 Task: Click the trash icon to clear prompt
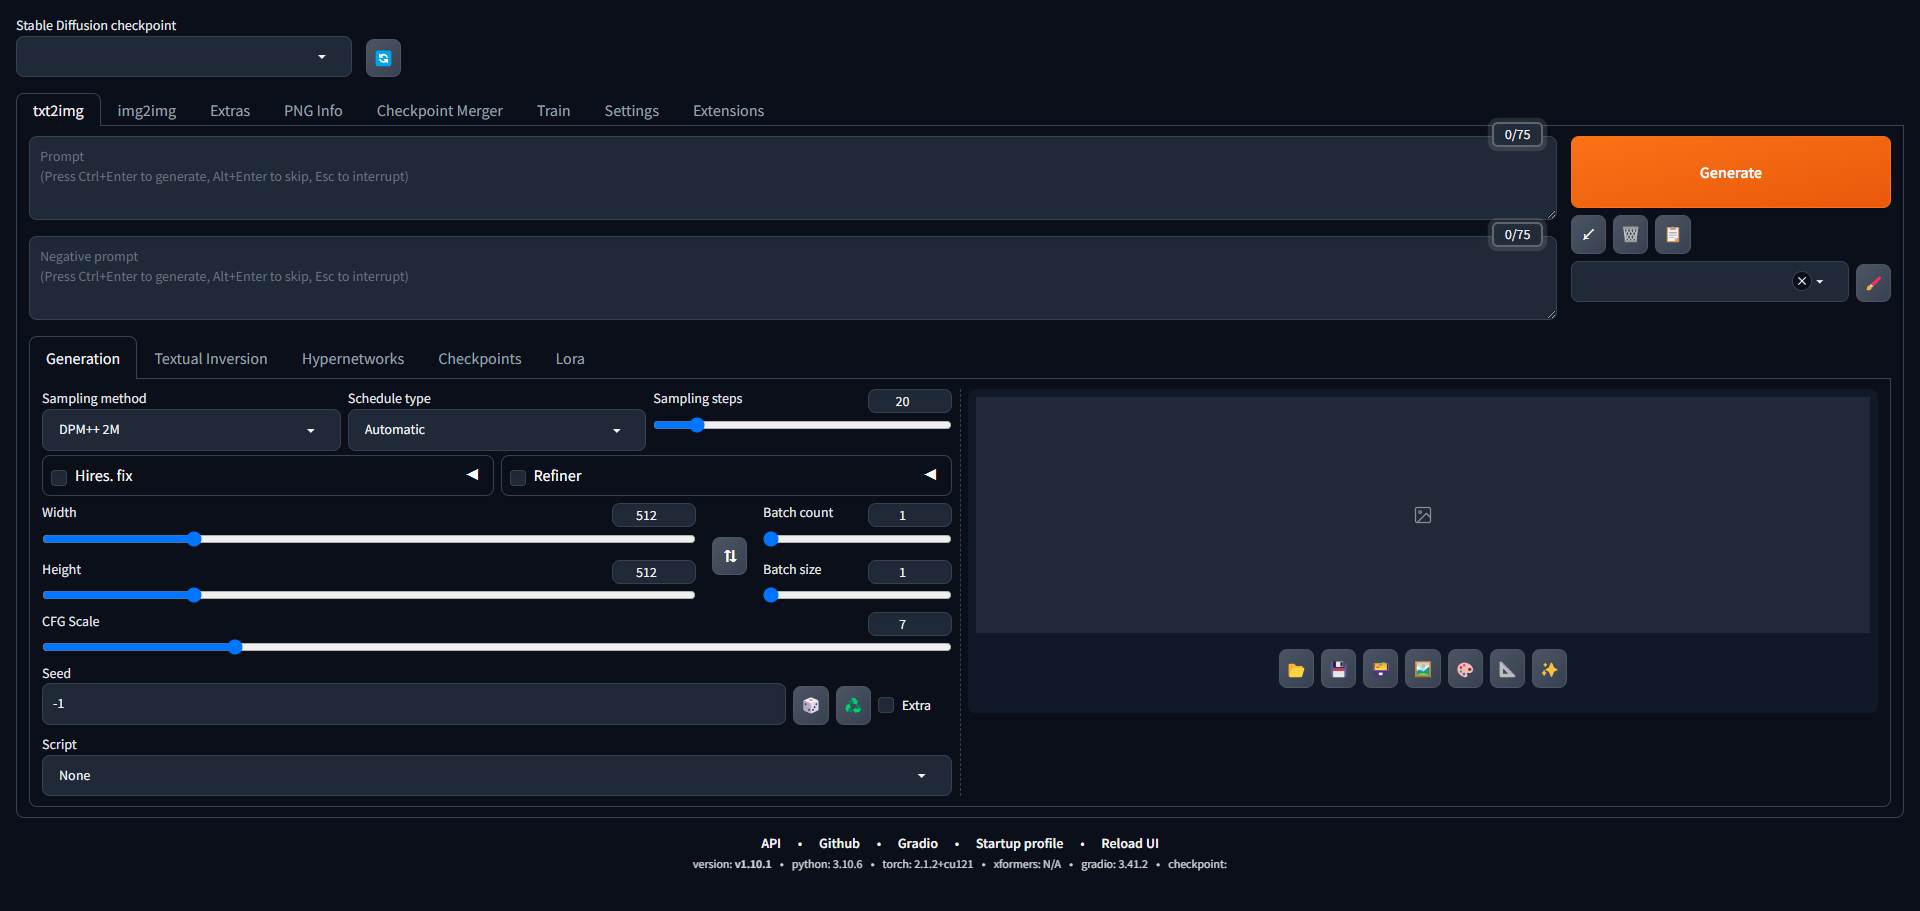[x=1630, y=235]
